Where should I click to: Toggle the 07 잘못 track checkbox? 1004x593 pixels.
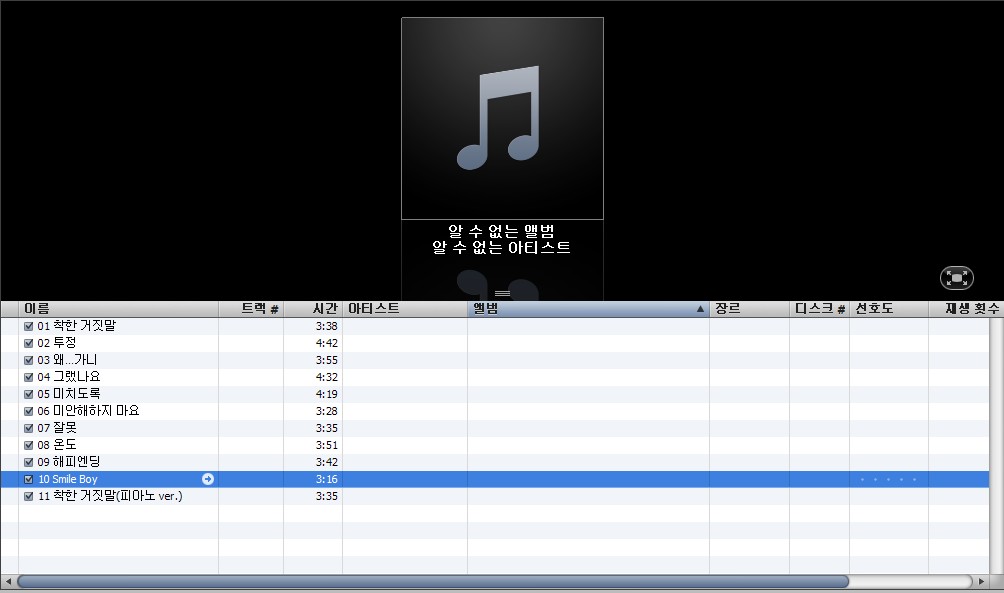(28, 428)
